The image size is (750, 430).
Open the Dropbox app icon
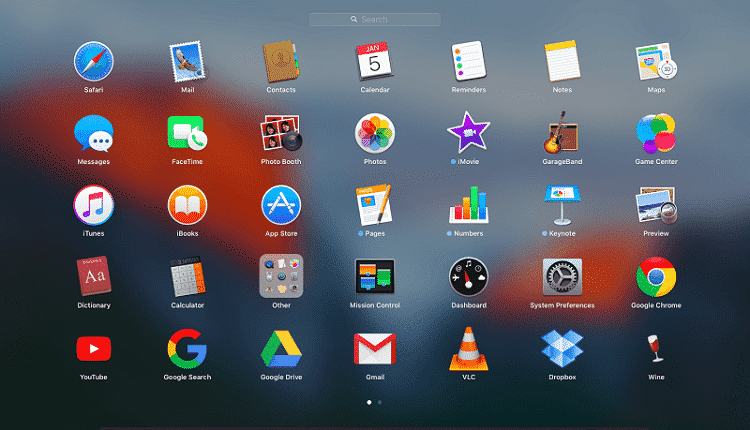point(562,349)
